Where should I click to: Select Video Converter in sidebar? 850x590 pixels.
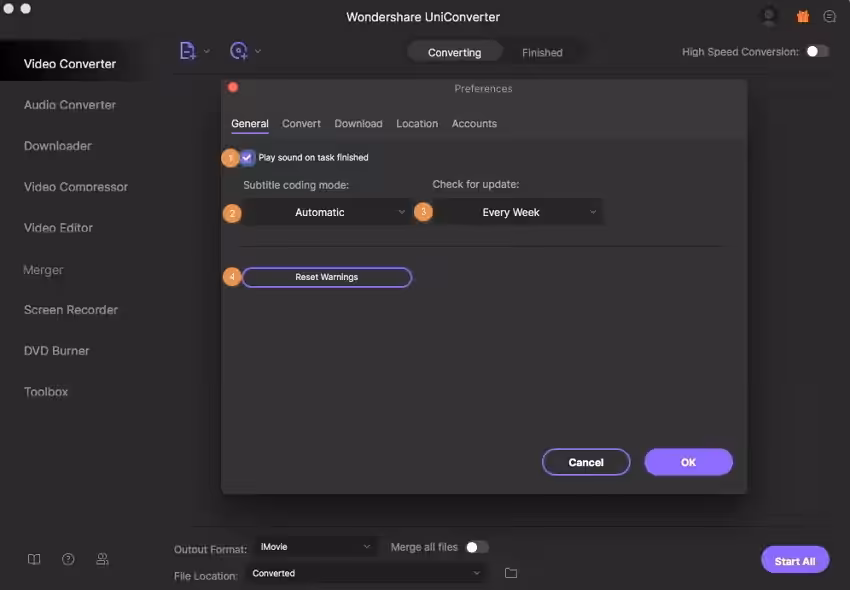pos(70,64)
